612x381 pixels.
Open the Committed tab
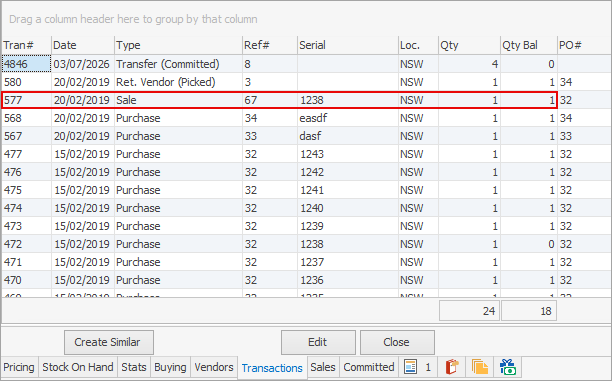[x=369, y=367]
